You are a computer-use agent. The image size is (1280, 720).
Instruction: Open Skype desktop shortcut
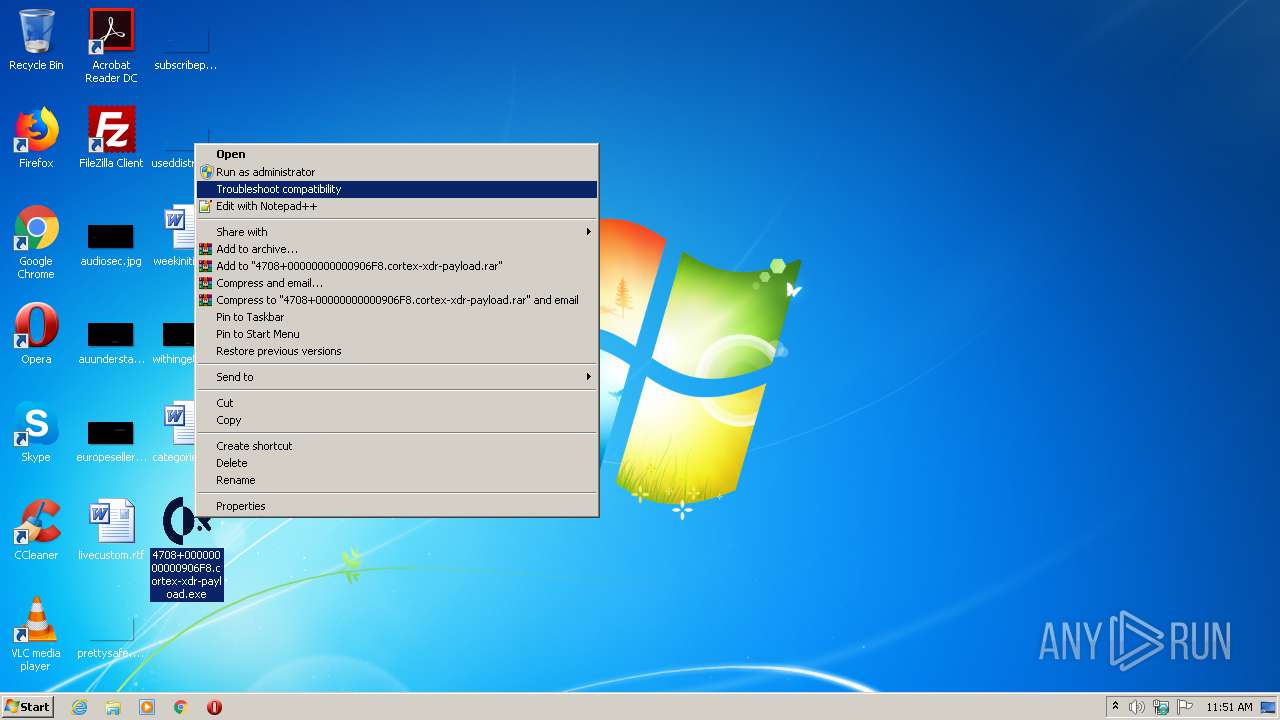click(x=36, y=432)
